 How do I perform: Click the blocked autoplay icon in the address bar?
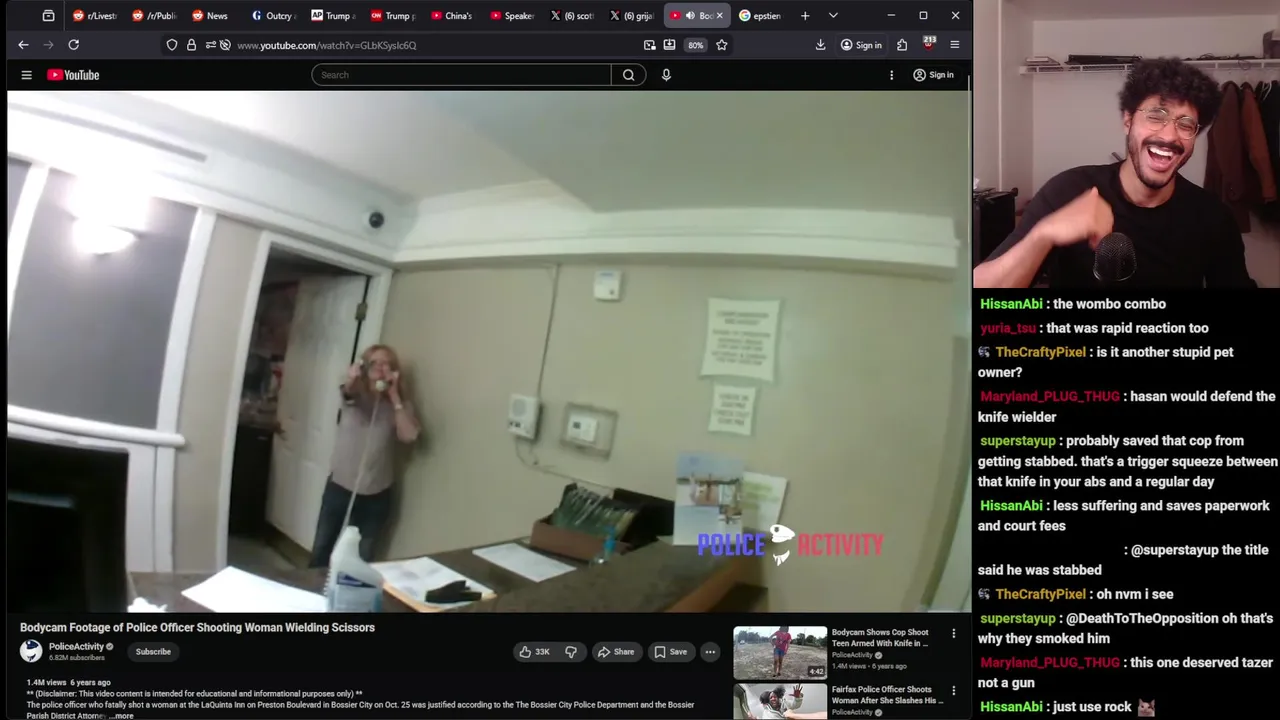click(x=225, y=45)
